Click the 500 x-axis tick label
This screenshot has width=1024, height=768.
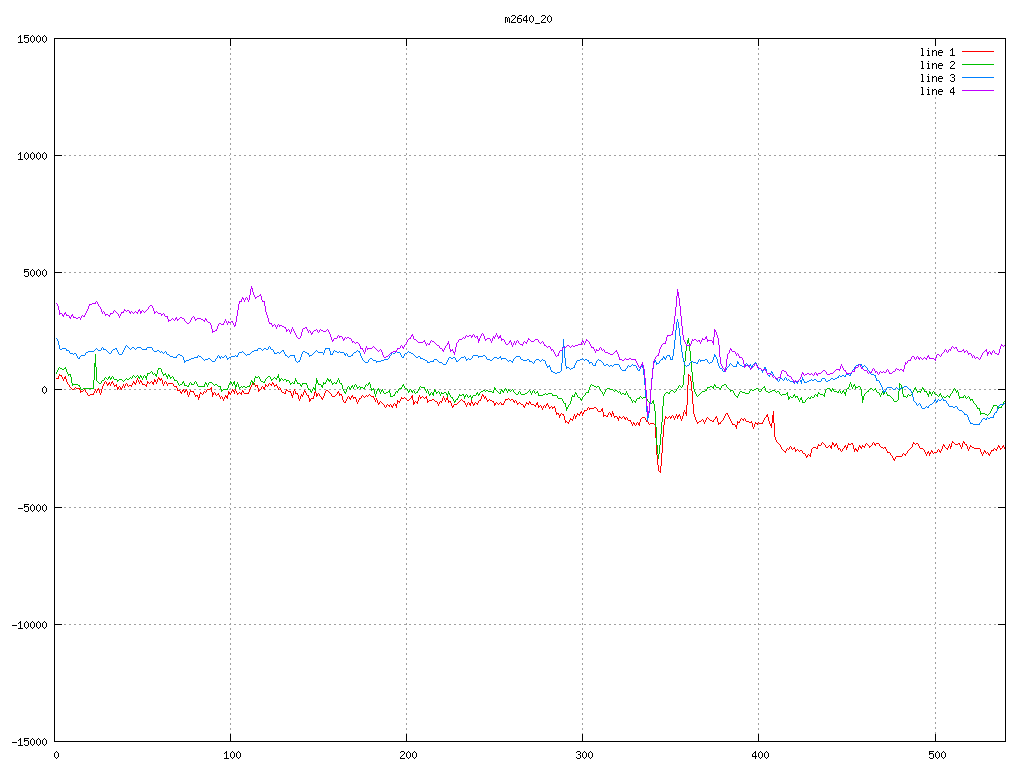[x=934, y=755]
